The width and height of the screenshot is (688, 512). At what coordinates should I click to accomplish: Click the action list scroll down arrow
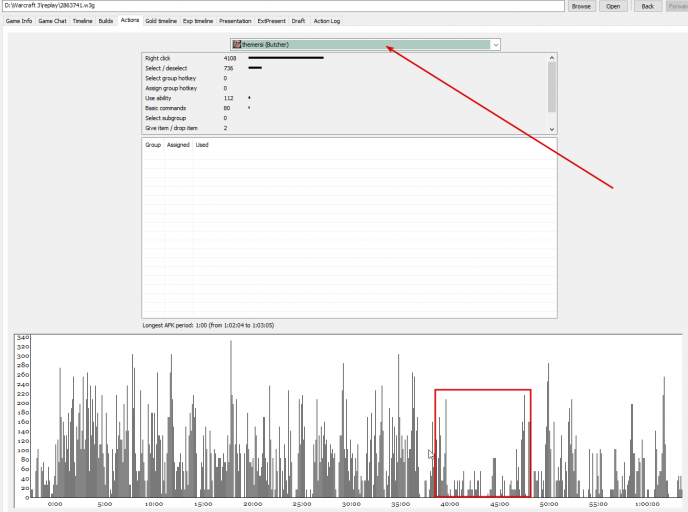[552, 129]
